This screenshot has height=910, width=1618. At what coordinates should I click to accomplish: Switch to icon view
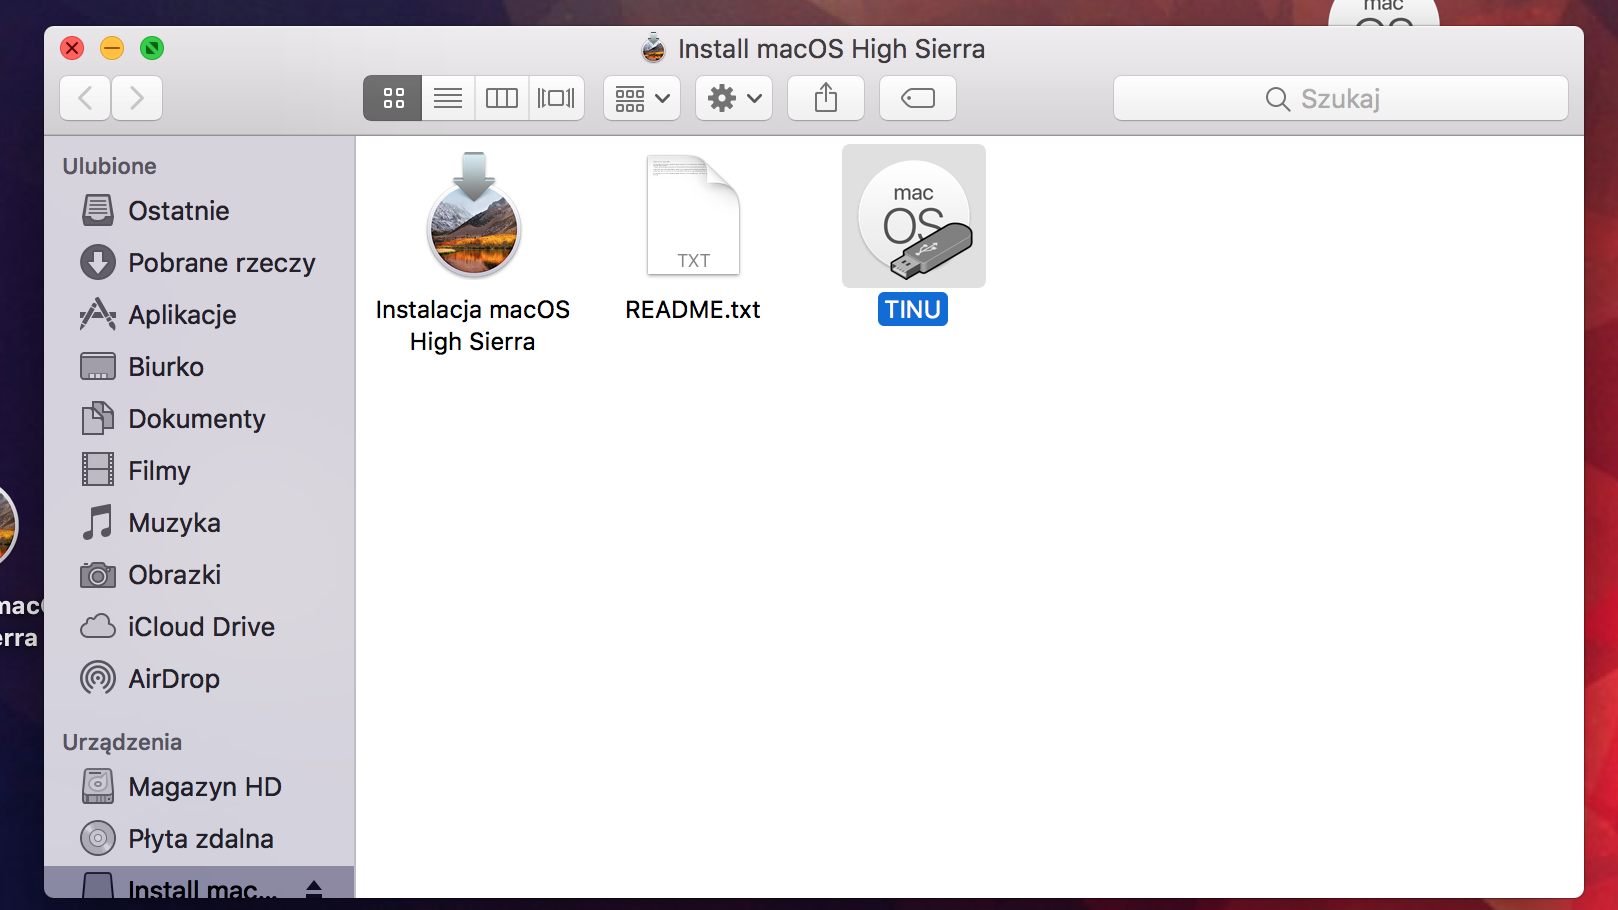(393, 98)
